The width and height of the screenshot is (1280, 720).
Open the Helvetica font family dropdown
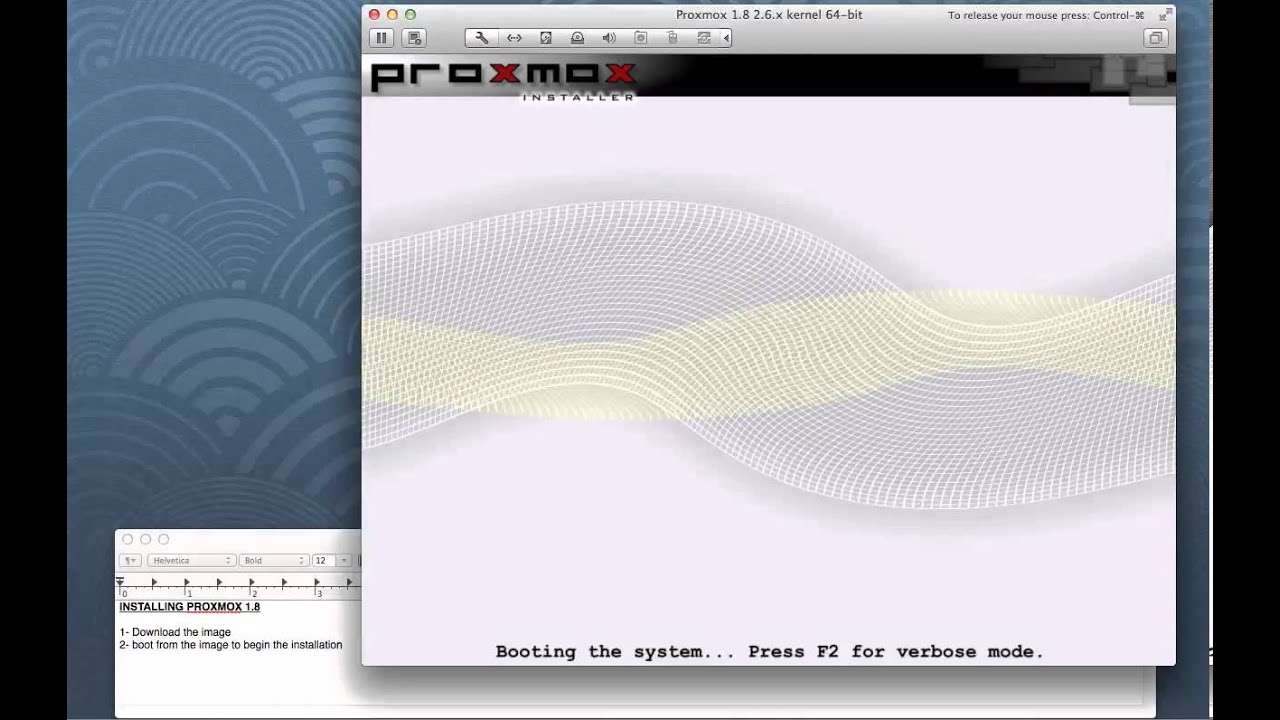[191, 561]
